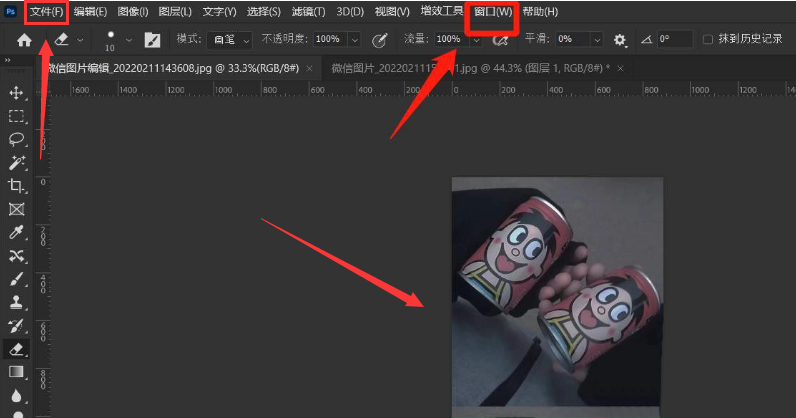Open the 模式 eraser mode dropdown
This screenshot has width=796, height=418.
pos(229,40)
